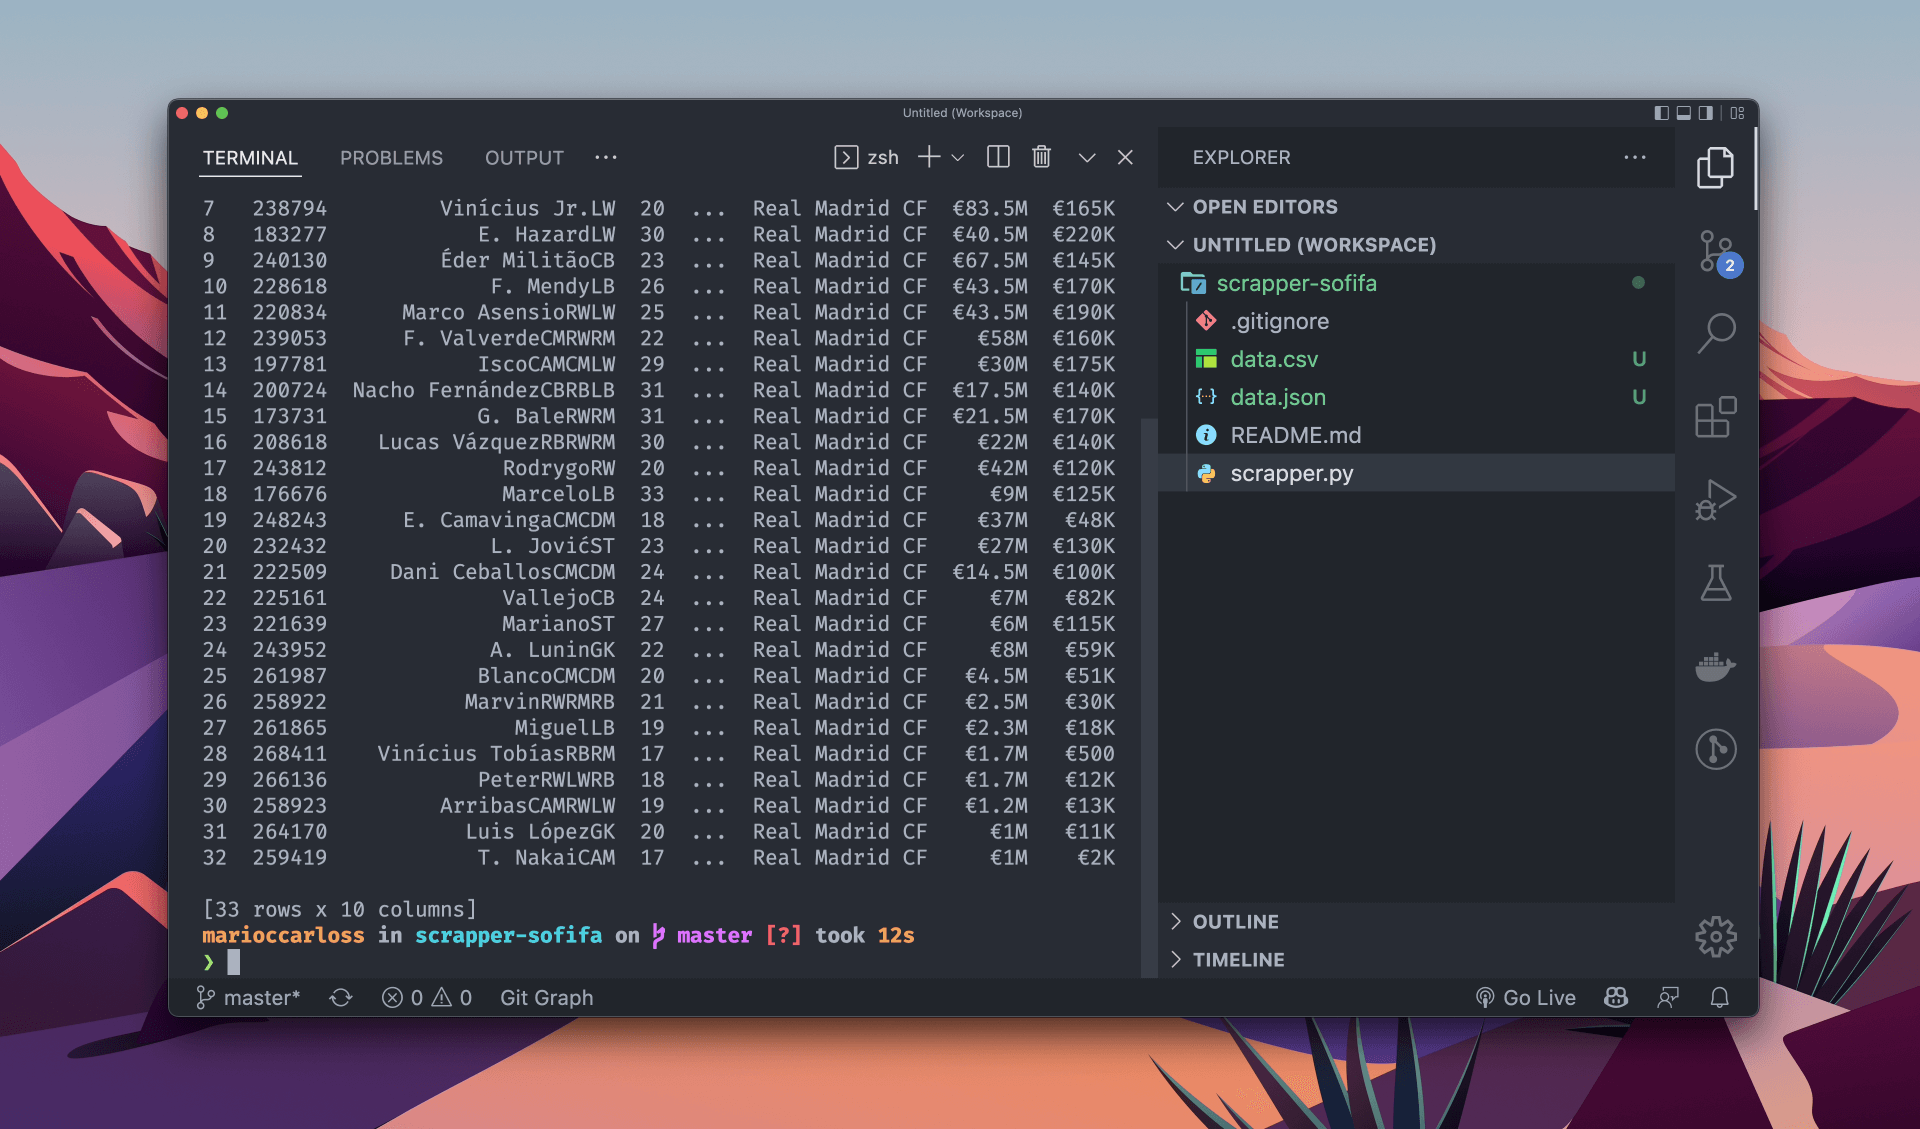Click the feedback/live share person icon
This screenshot has height=1129, width=1920.
coord(1668,998)
